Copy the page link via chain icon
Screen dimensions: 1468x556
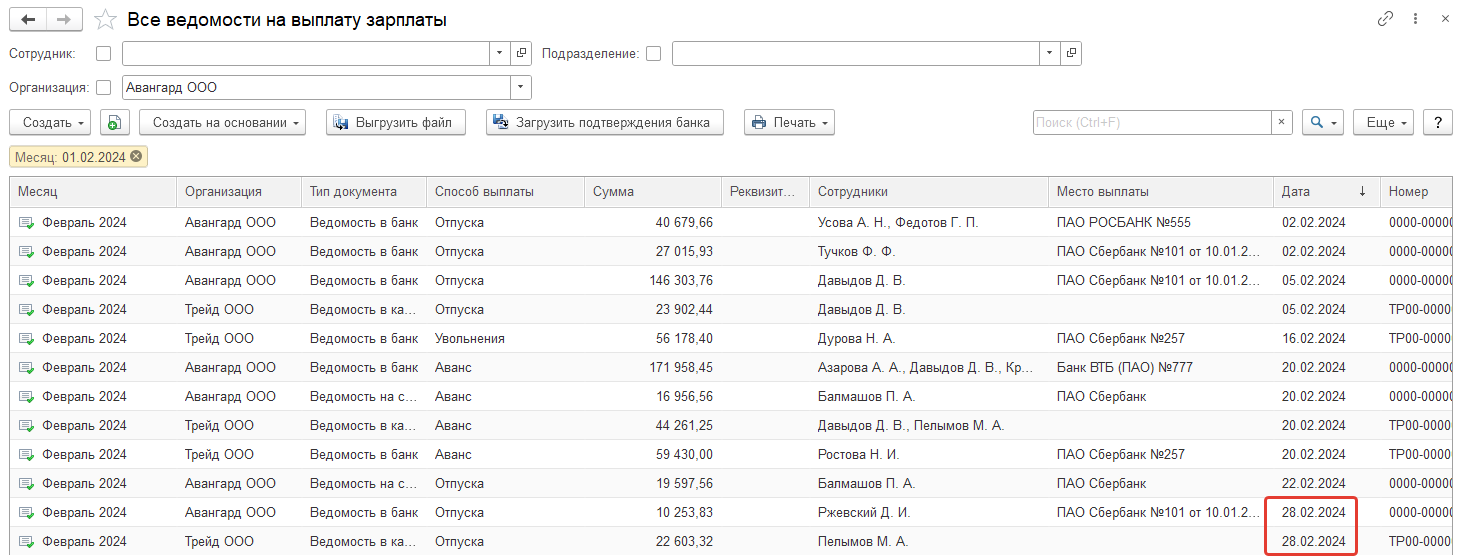(x=1385, y=19)
